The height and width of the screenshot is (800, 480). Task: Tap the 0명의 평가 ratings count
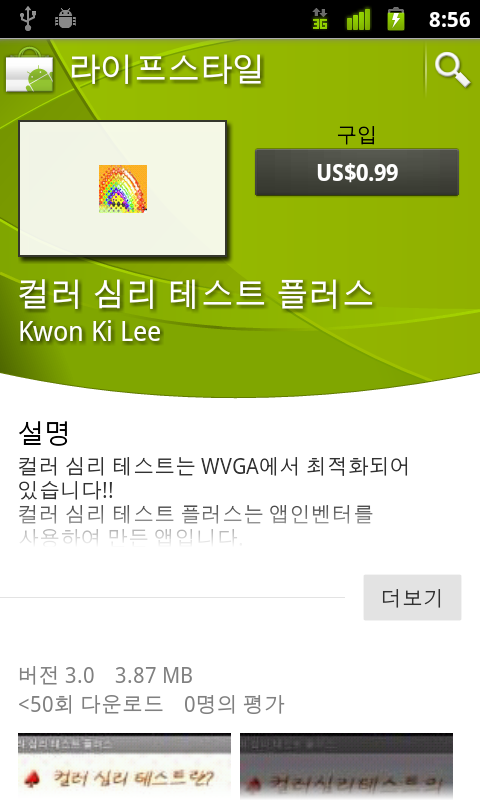click(234, 704)
